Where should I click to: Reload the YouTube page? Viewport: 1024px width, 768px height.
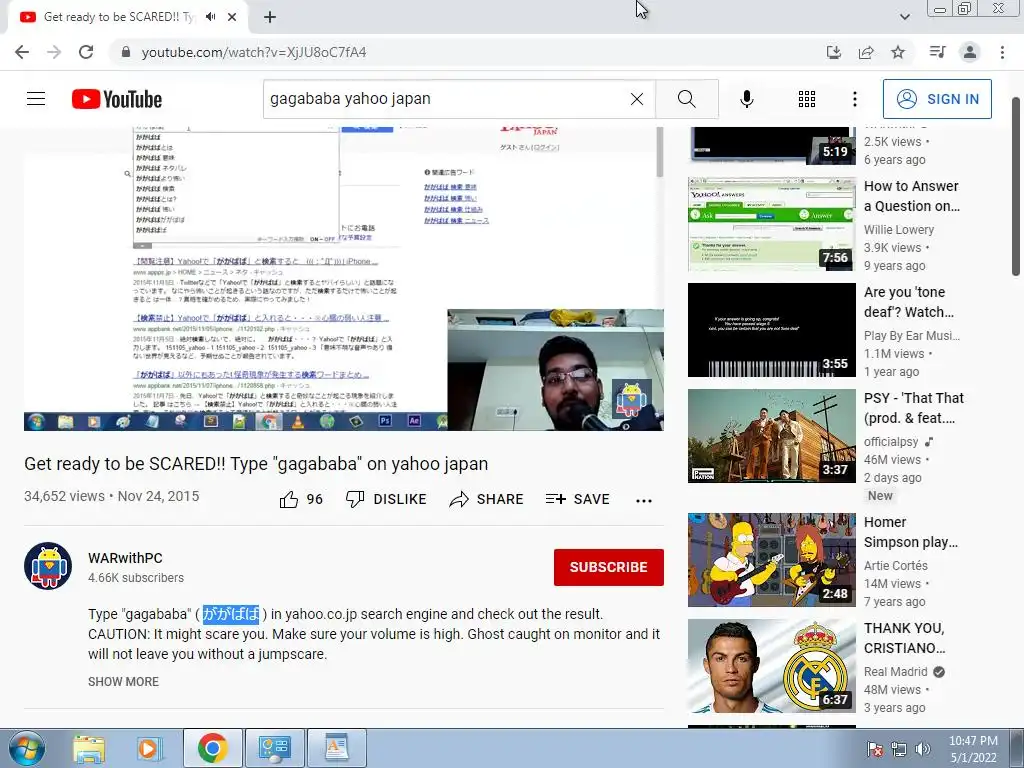[86, 52]
